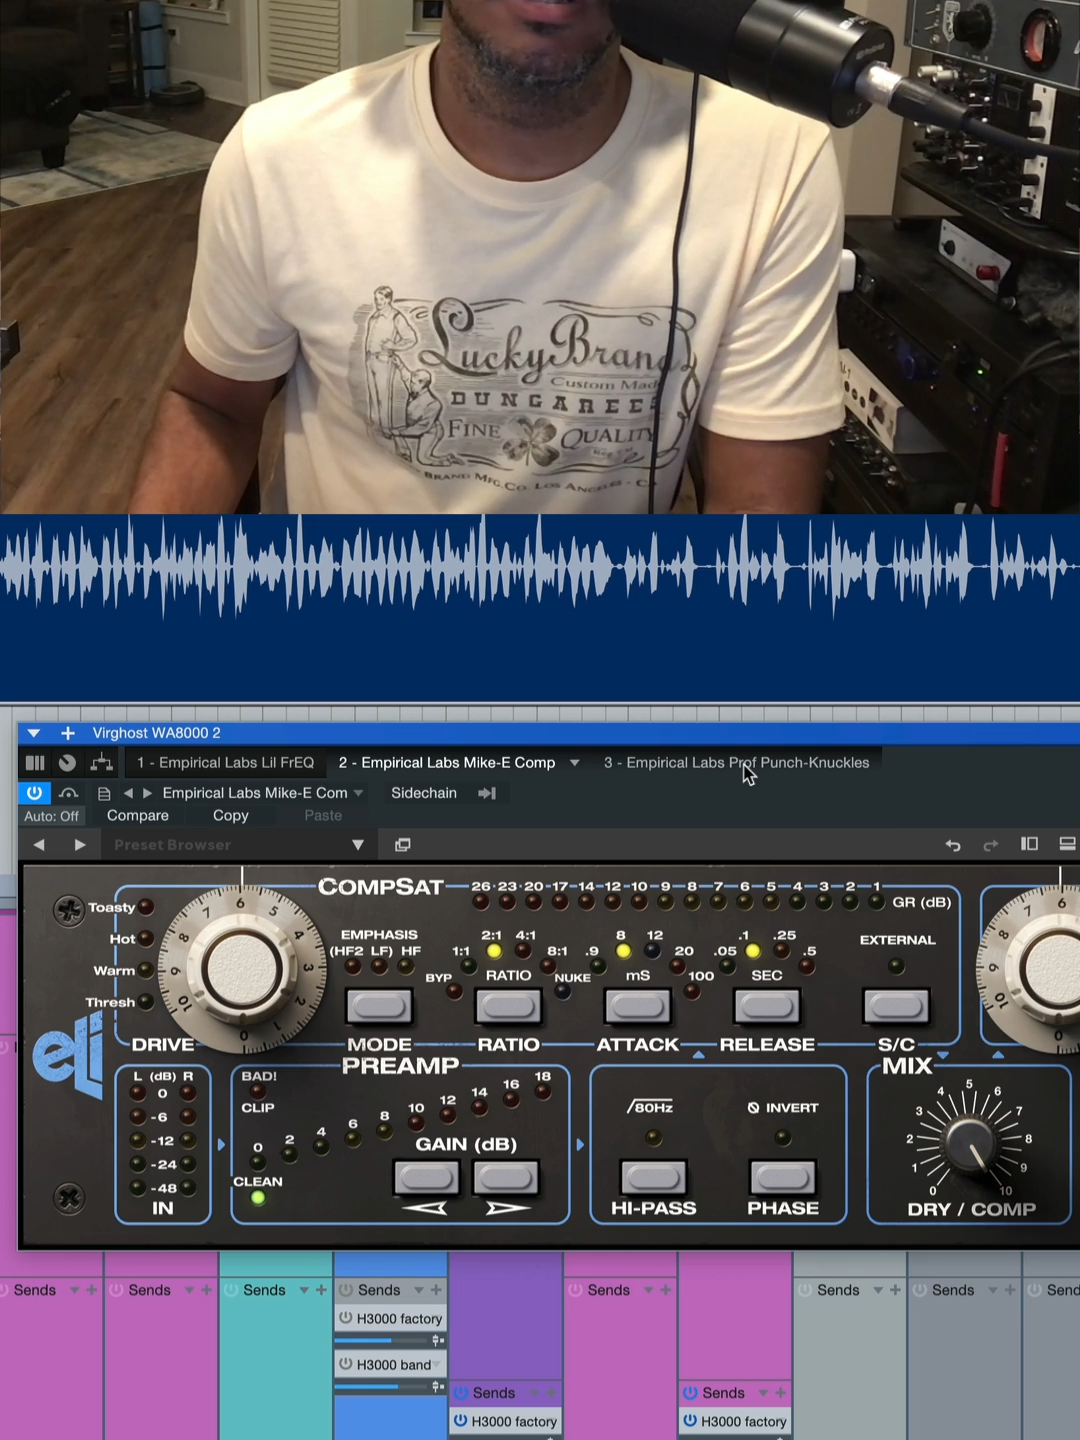Click the preset document icon

pyautogui.click(x=104, y=793)
